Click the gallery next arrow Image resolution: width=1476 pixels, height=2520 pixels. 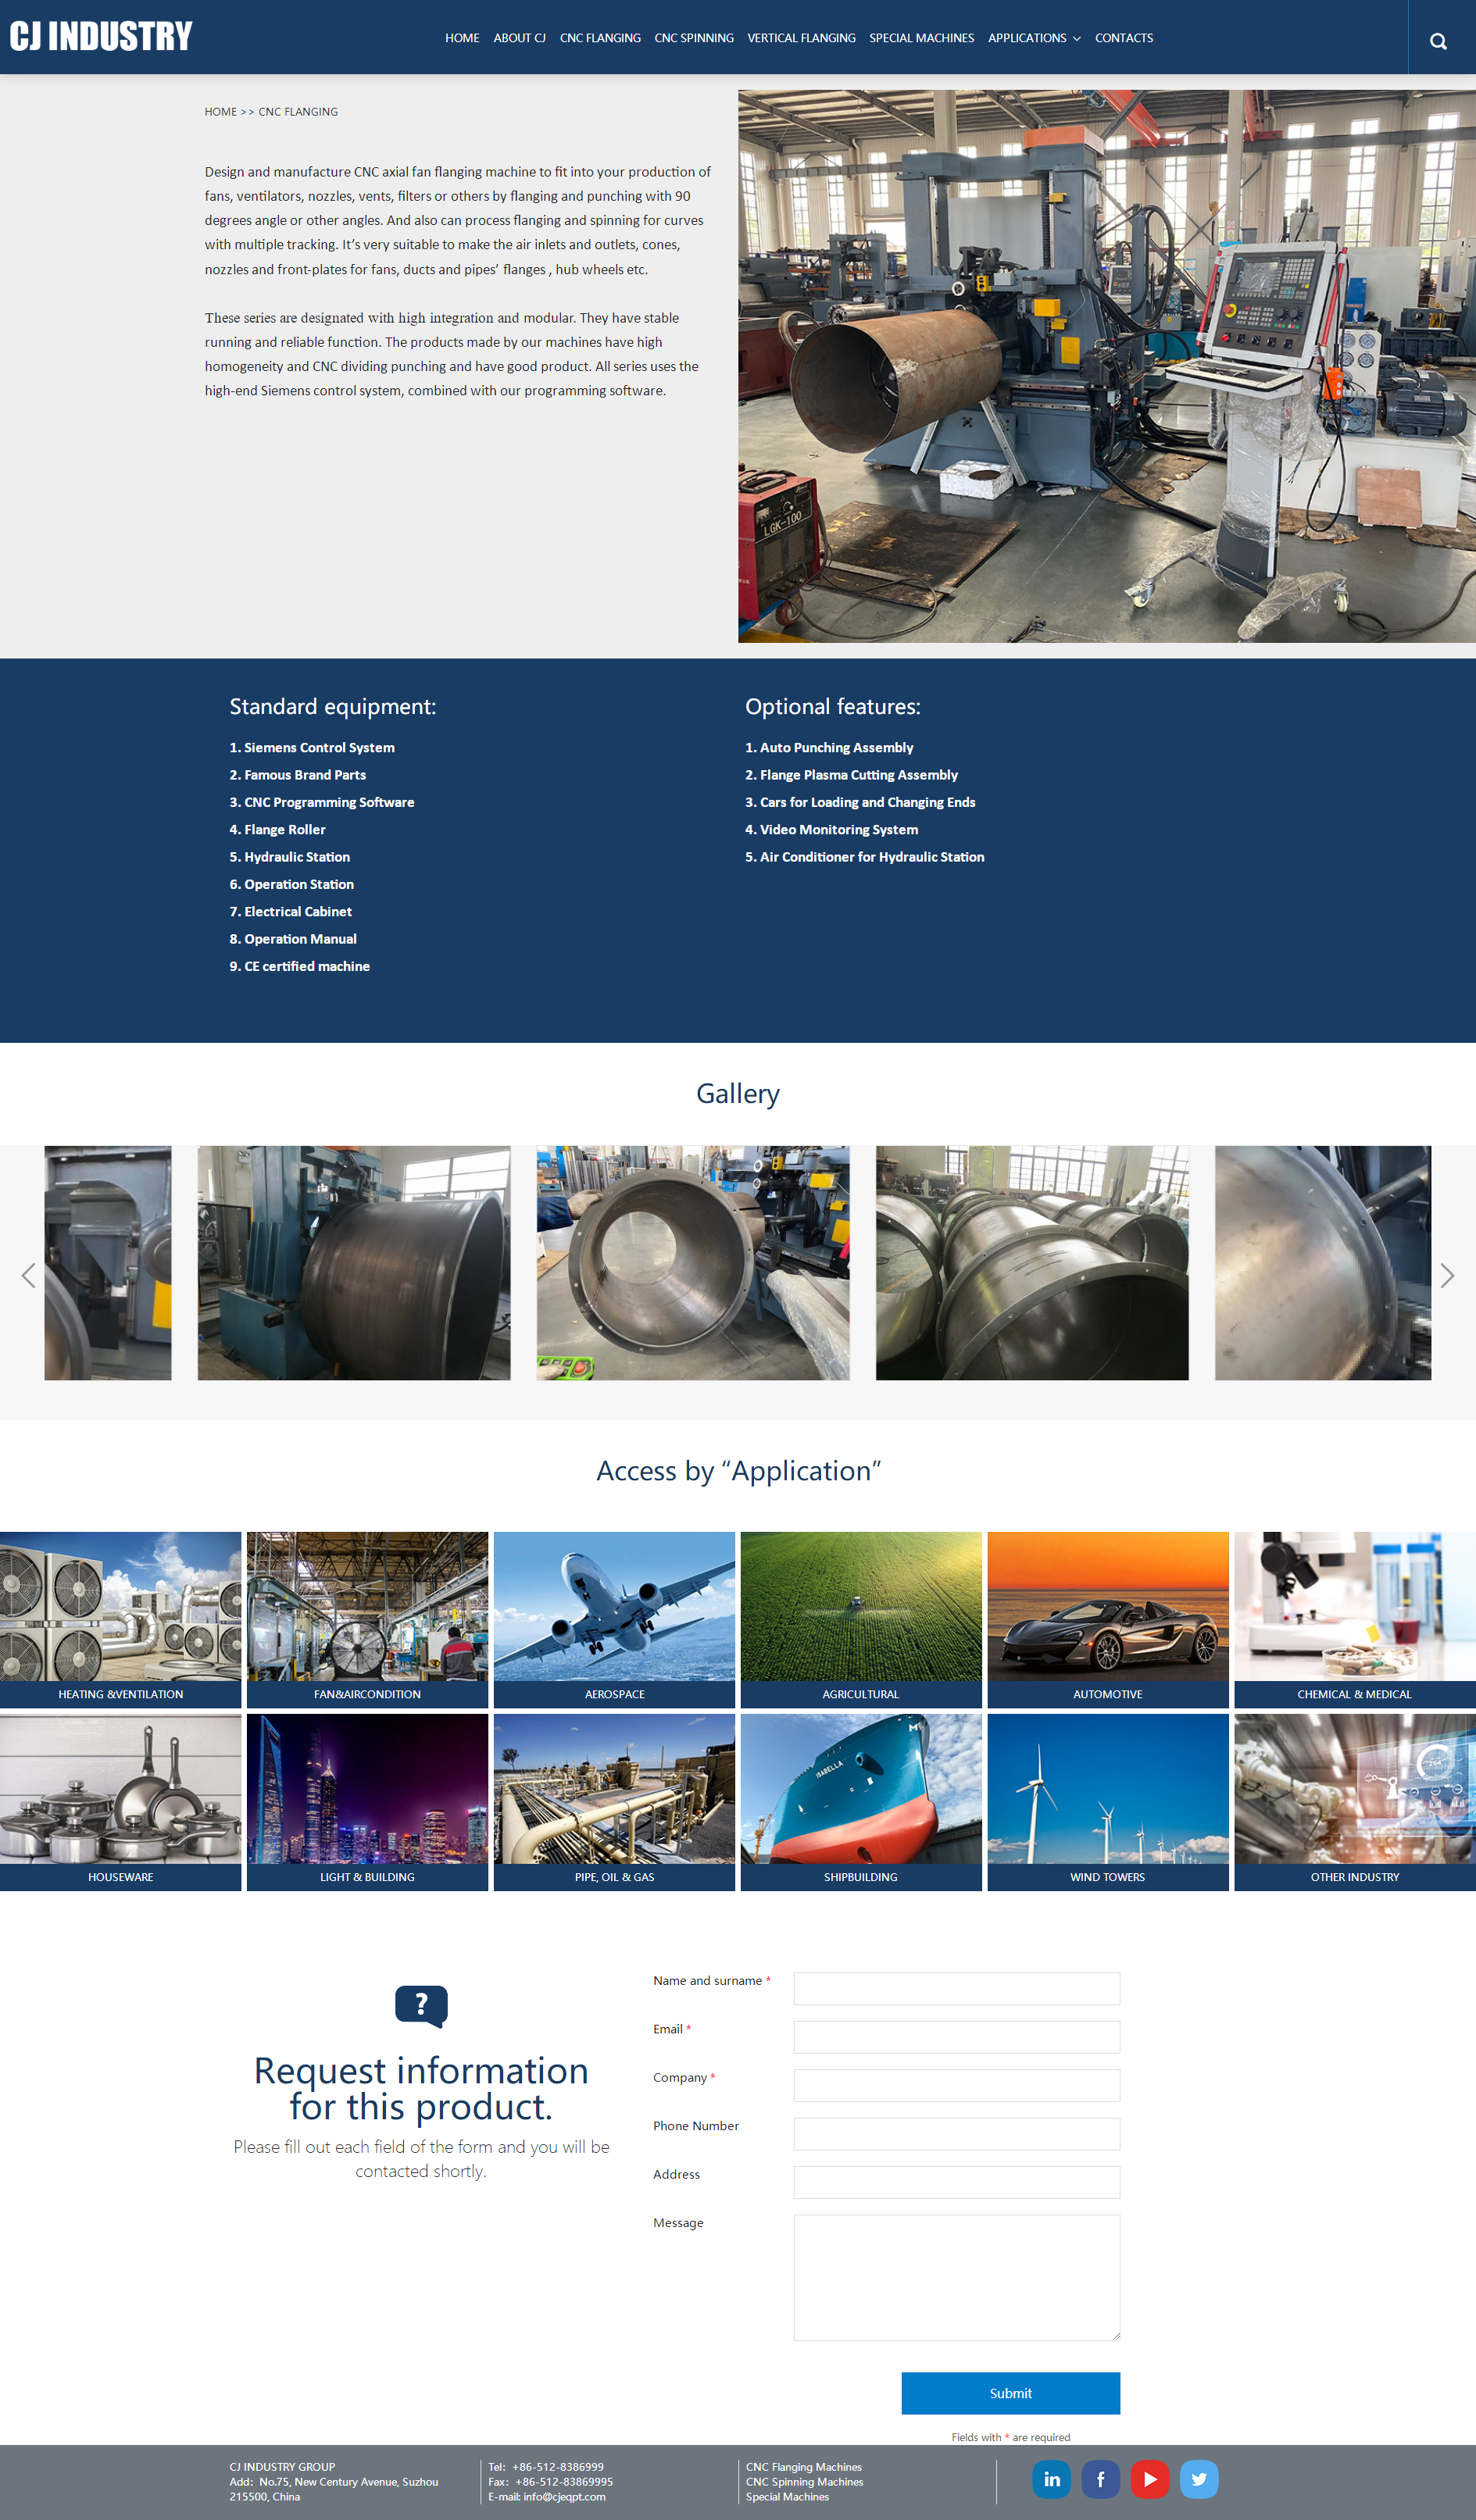(x=1447, y=1276)
